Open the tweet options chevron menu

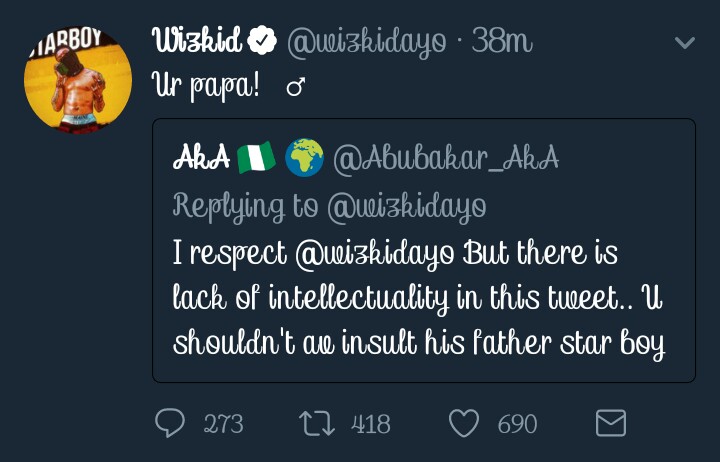[x=685, y=43]
